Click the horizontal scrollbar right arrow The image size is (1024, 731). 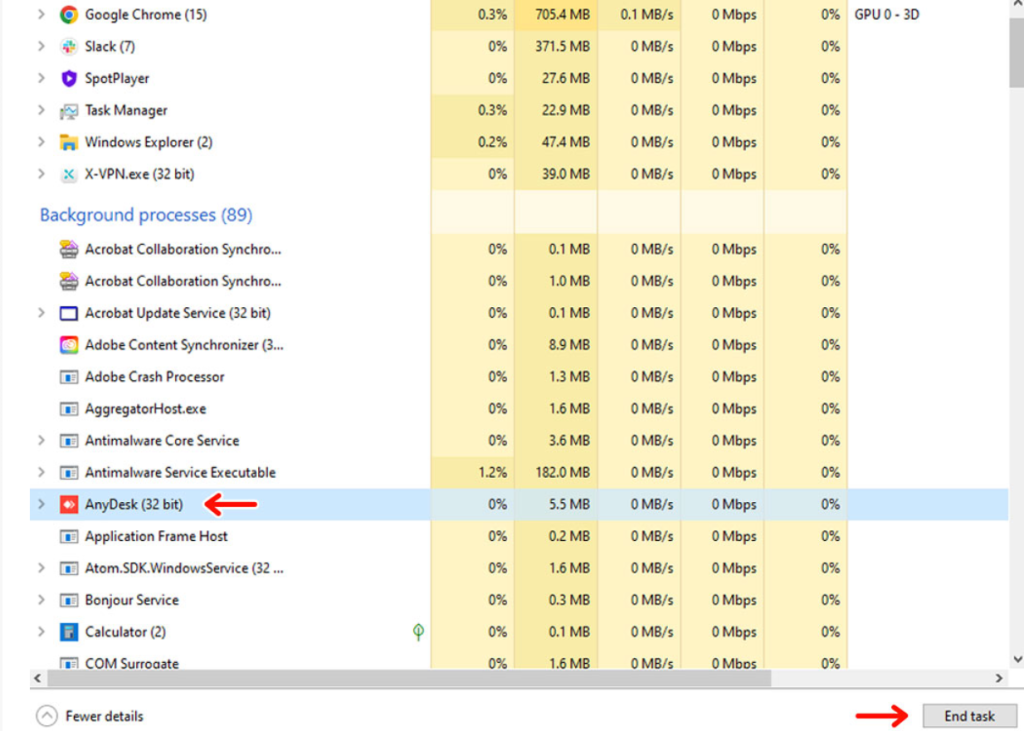pos(999,679)
